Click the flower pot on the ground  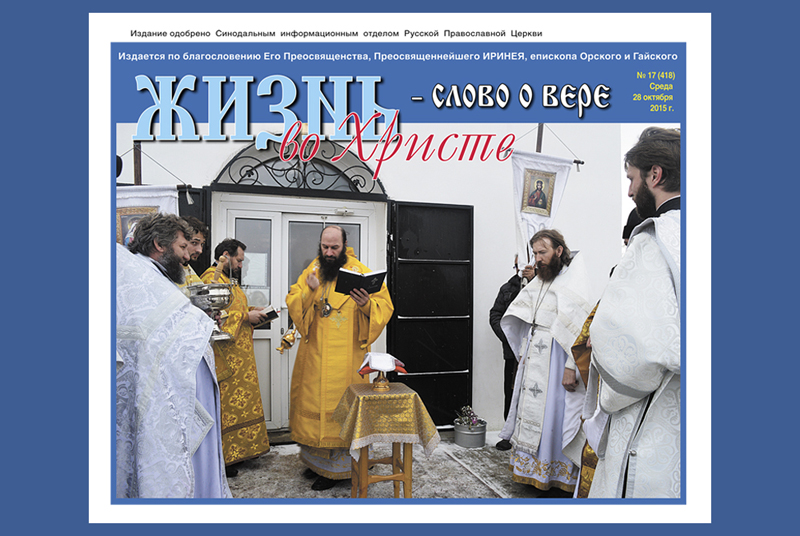(x=468, y=428)
